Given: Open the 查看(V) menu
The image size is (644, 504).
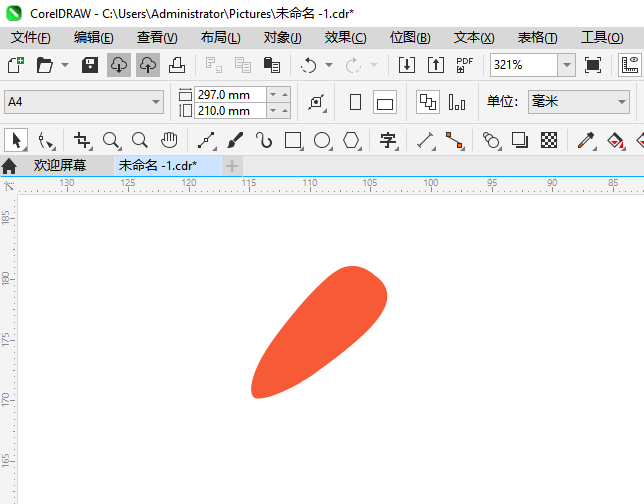Looking at the screenshot, I should (157, 38).
